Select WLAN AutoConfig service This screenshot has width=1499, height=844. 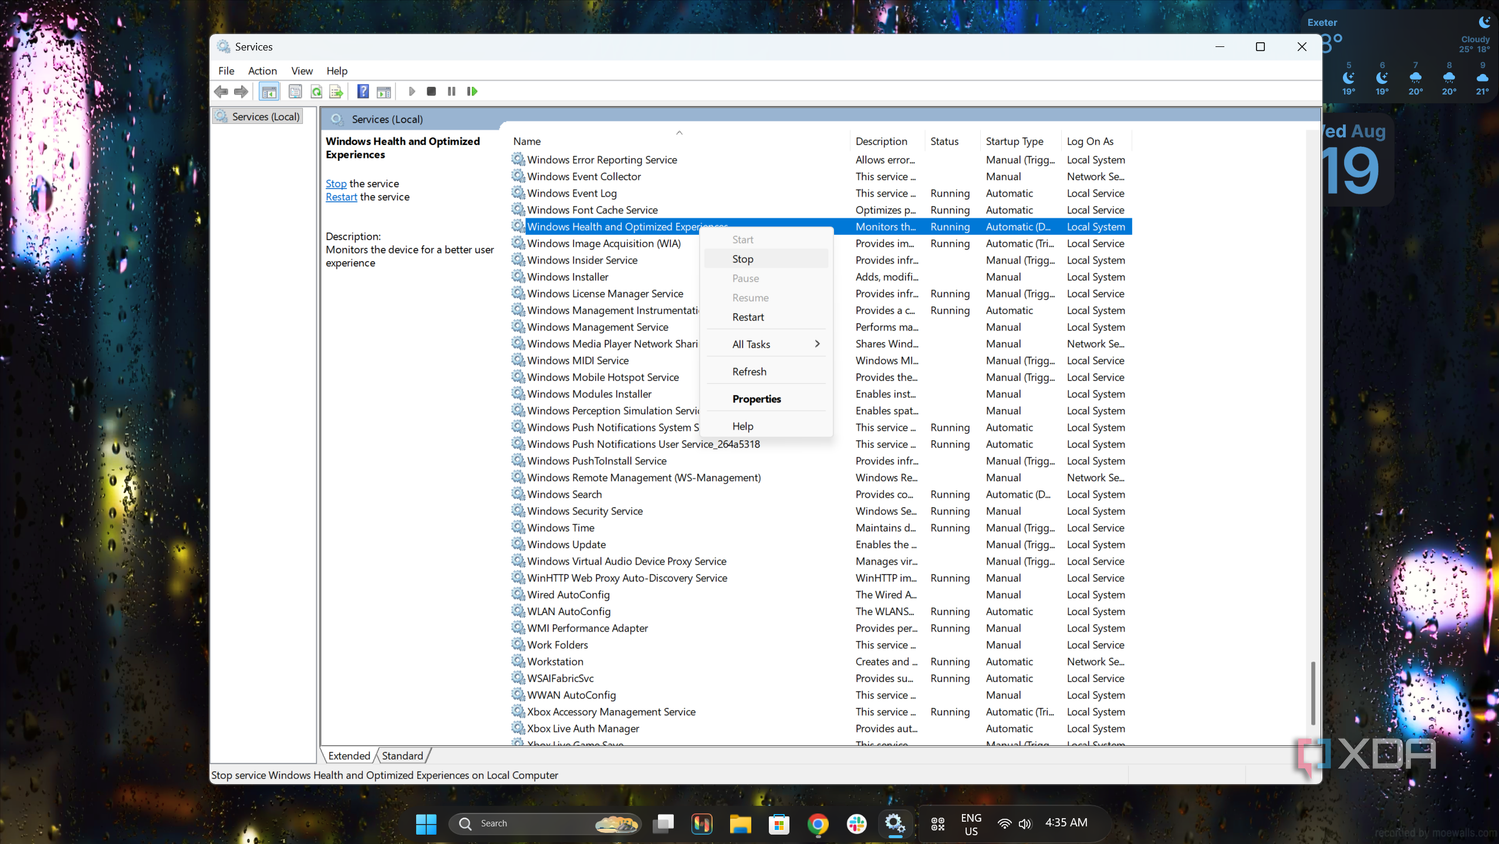pos(820,612)
